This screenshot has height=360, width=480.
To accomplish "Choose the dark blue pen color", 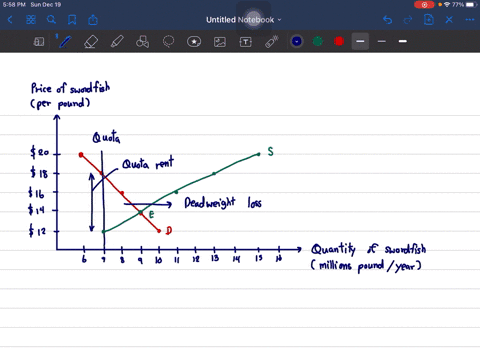I will (x=297, y=41).
